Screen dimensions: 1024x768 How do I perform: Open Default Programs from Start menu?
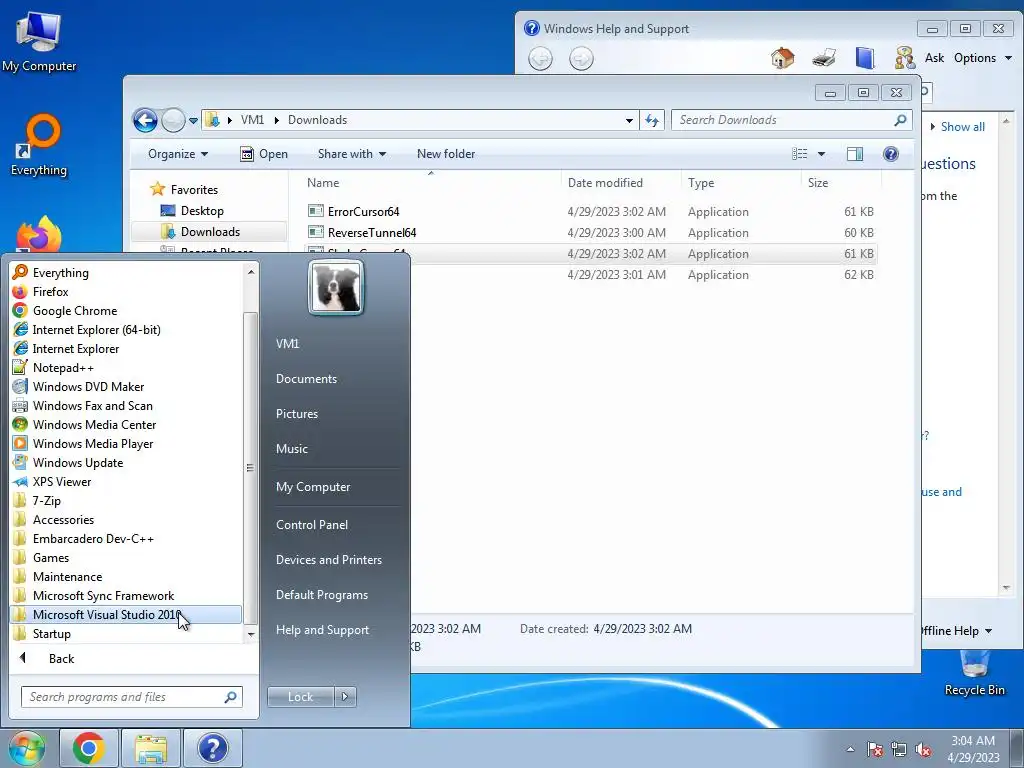click(x=322, y=595)
